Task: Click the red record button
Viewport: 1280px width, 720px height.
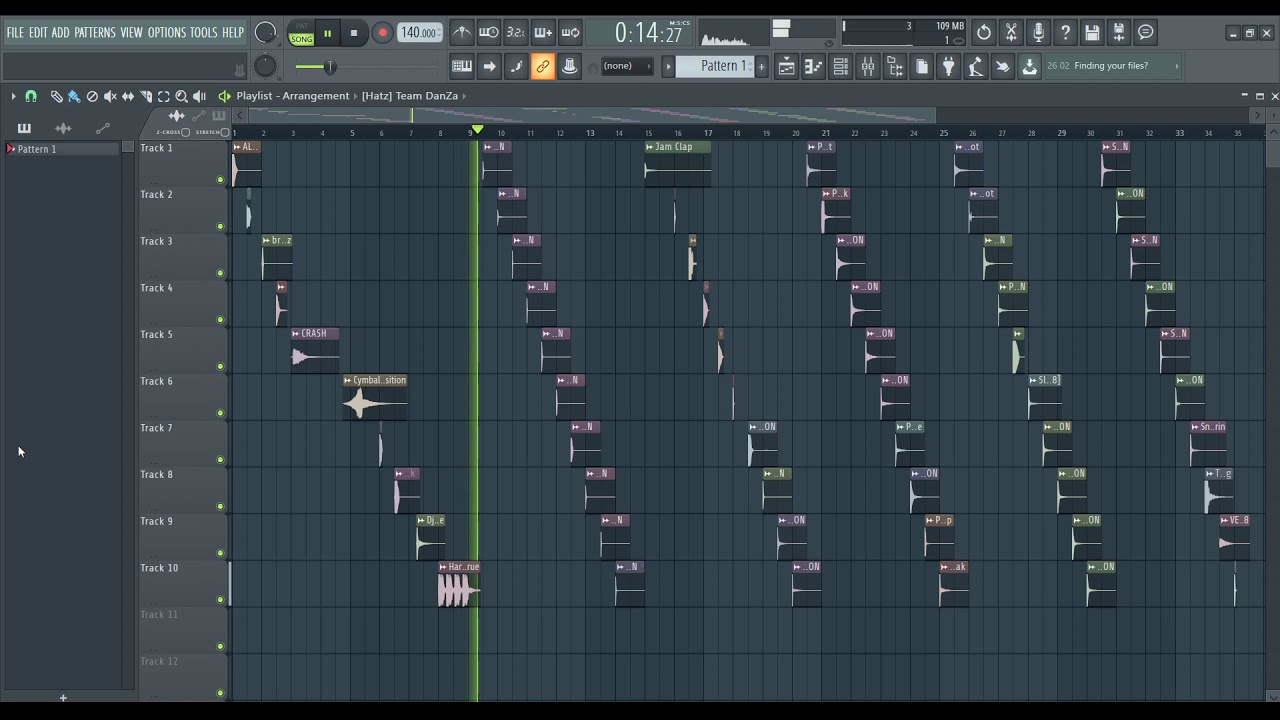Action: (382, 34)
